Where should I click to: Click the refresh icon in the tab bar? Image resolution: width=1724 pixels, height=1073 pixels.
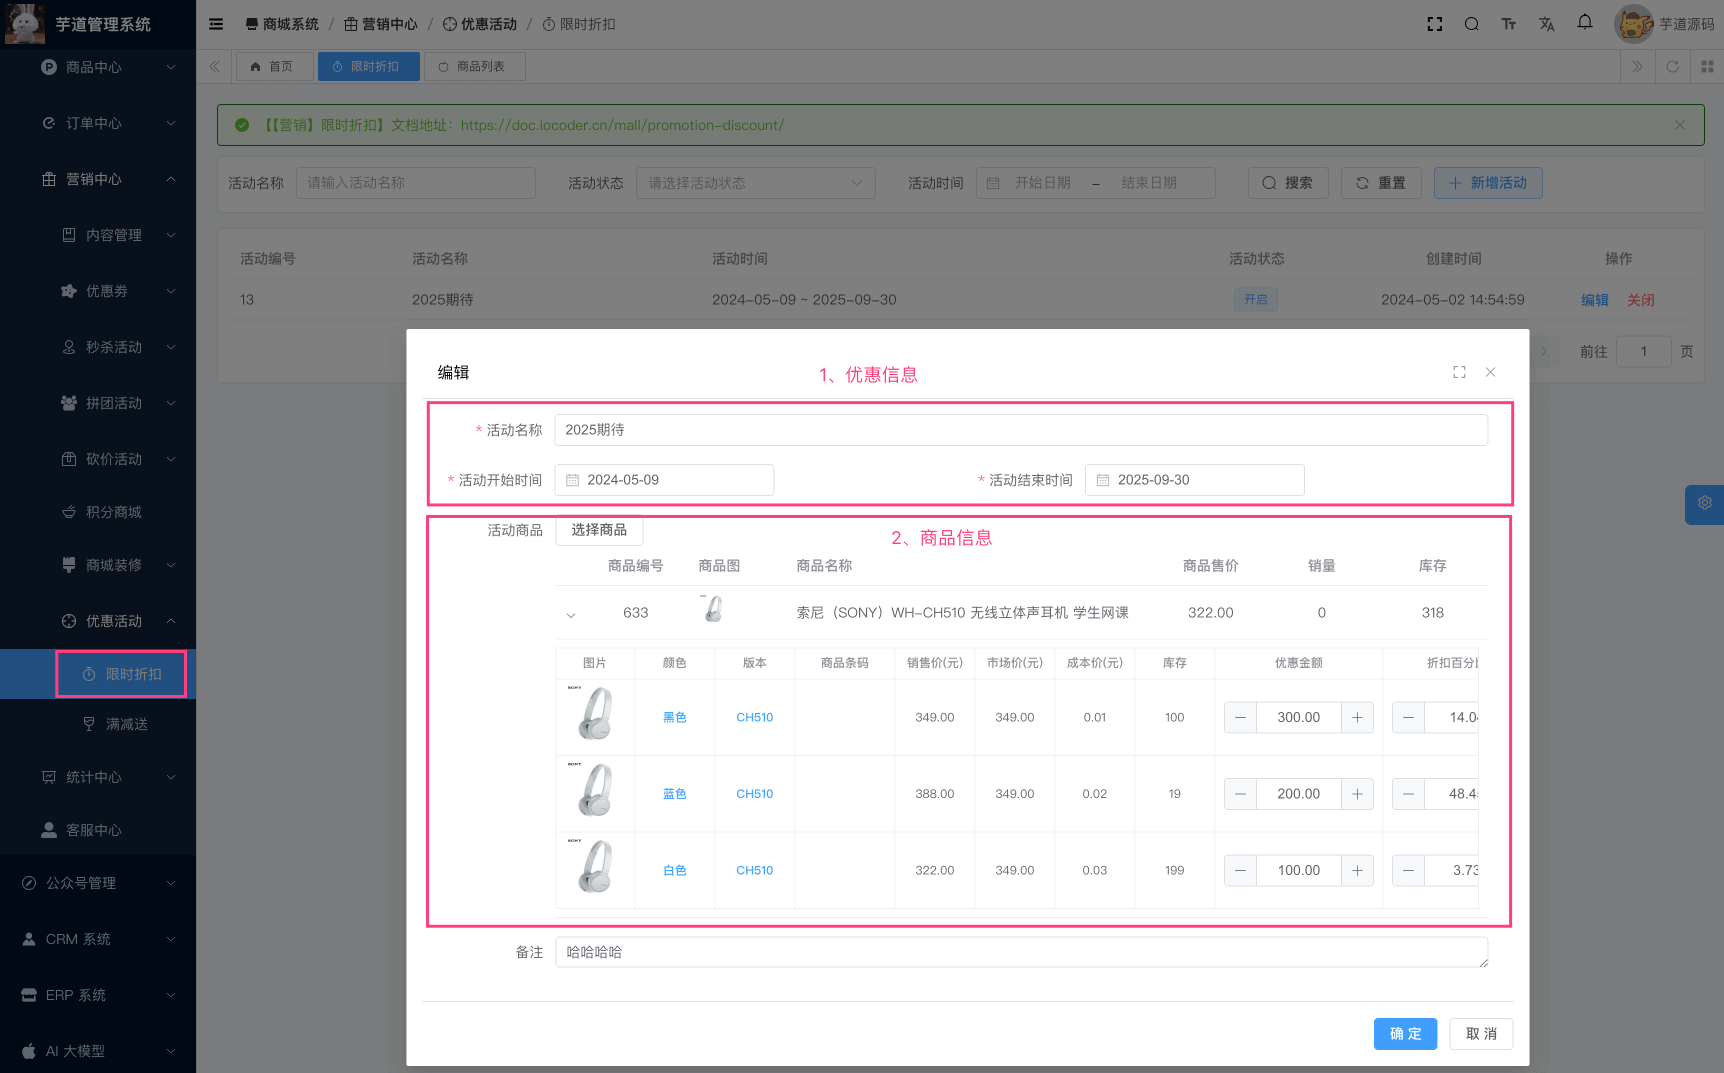point(1672,67)
